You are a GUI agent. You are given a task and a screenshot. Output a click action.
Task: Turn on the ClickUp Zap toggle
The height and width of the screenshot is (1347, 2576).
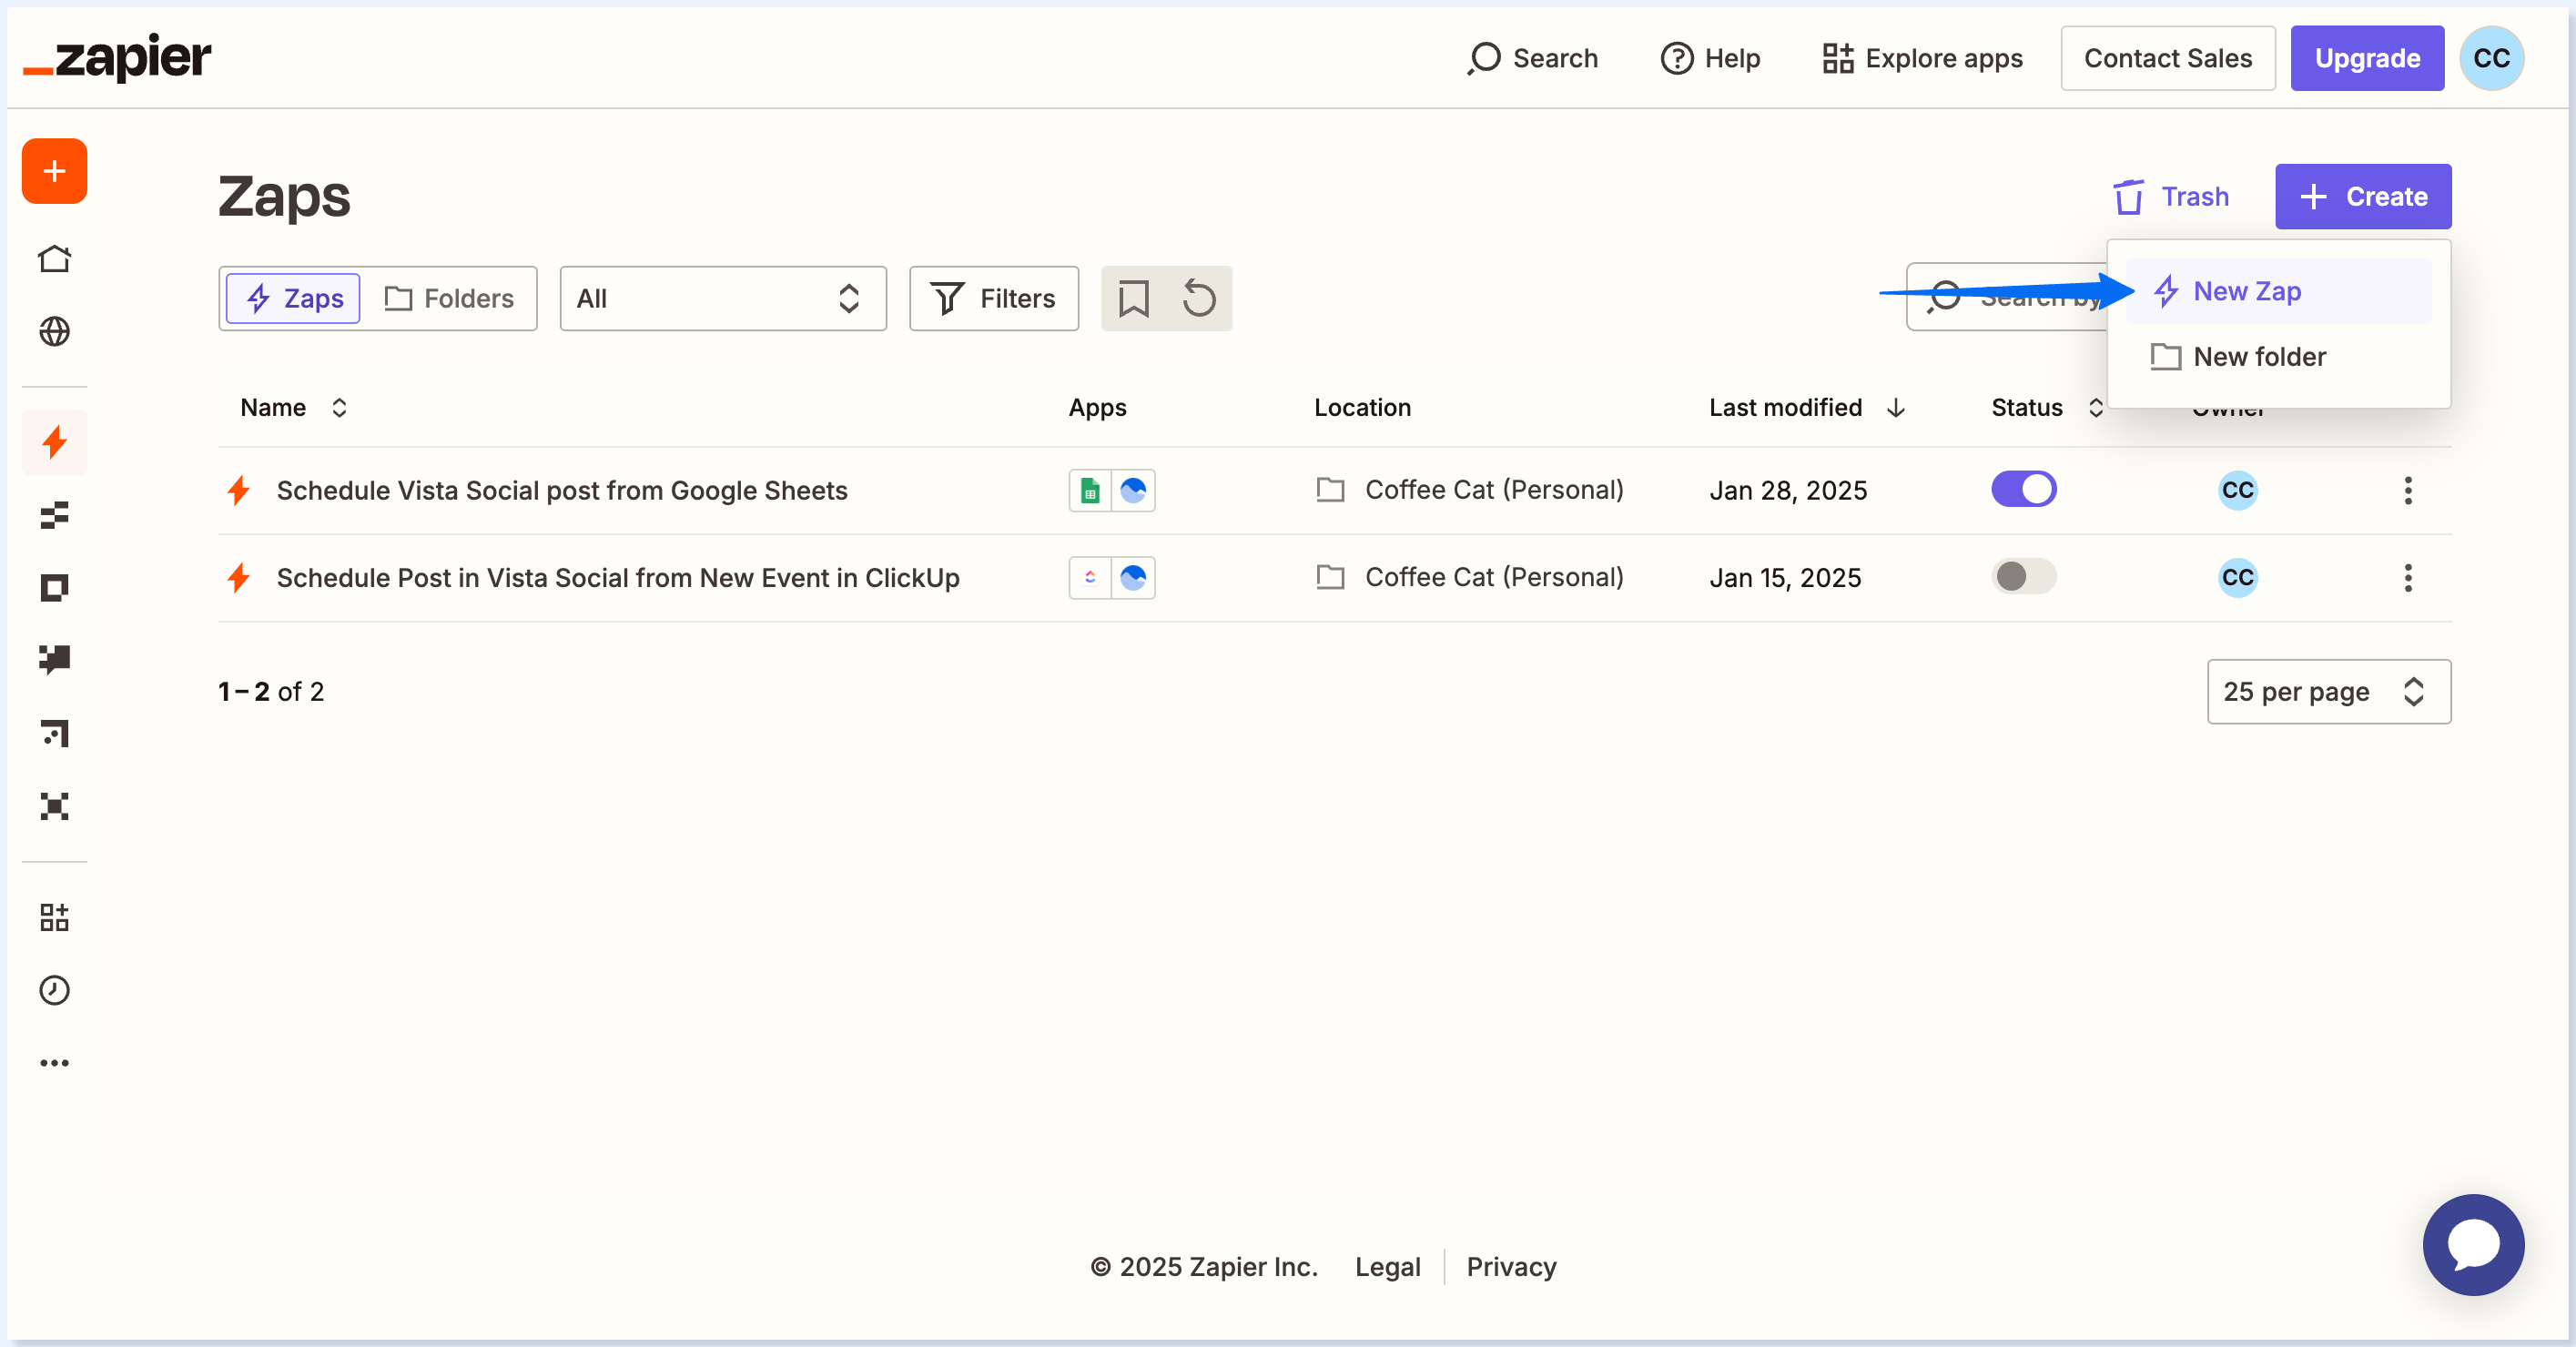pos(2023,576)
